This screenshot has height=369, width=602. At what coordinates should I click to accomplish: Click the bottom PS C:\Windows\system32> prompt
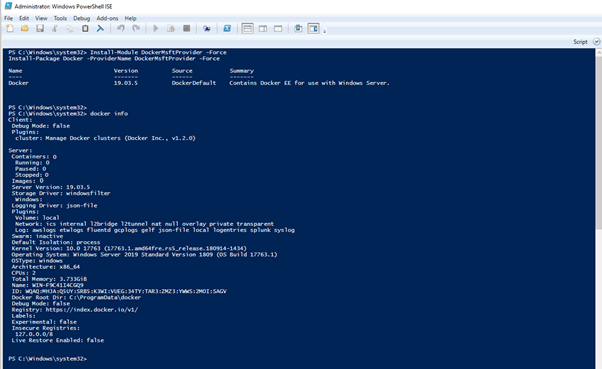48,359
